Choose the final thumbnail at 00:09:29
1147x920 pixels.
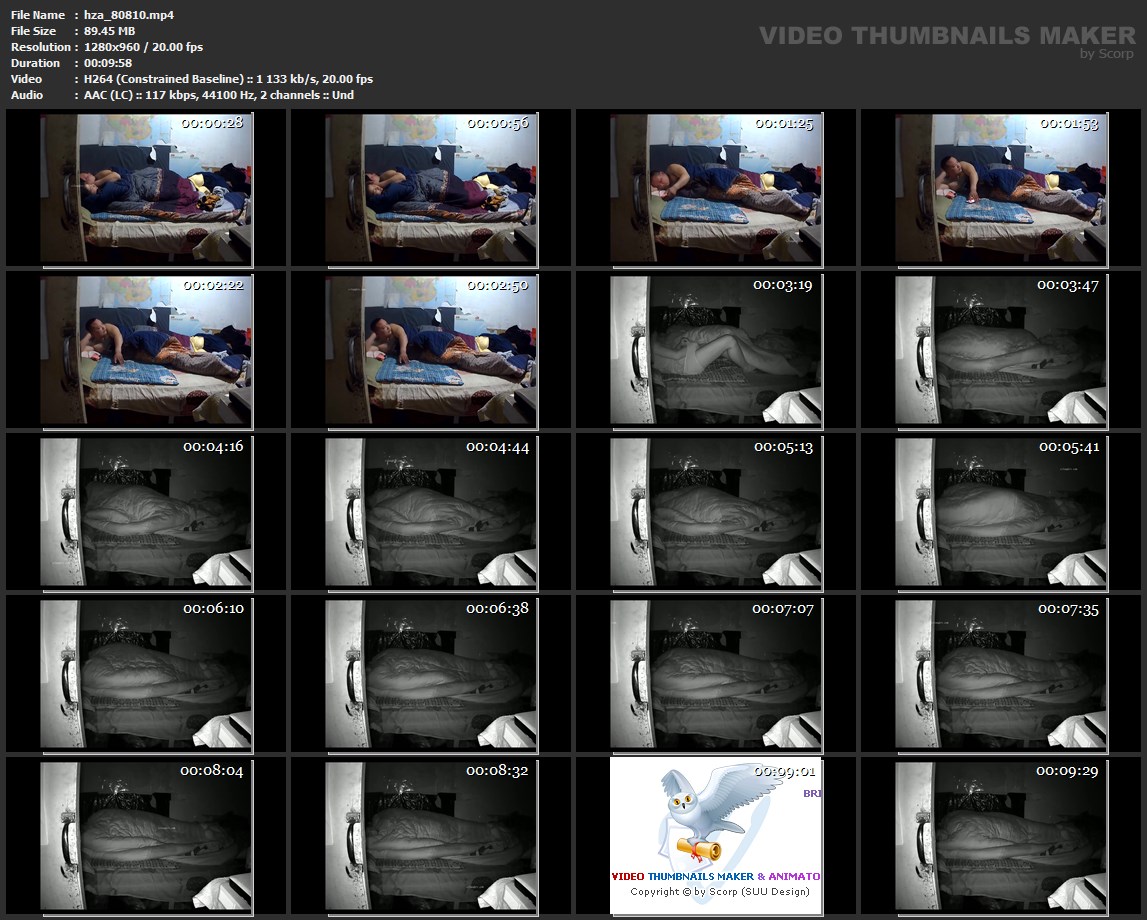coord(1001,835)
